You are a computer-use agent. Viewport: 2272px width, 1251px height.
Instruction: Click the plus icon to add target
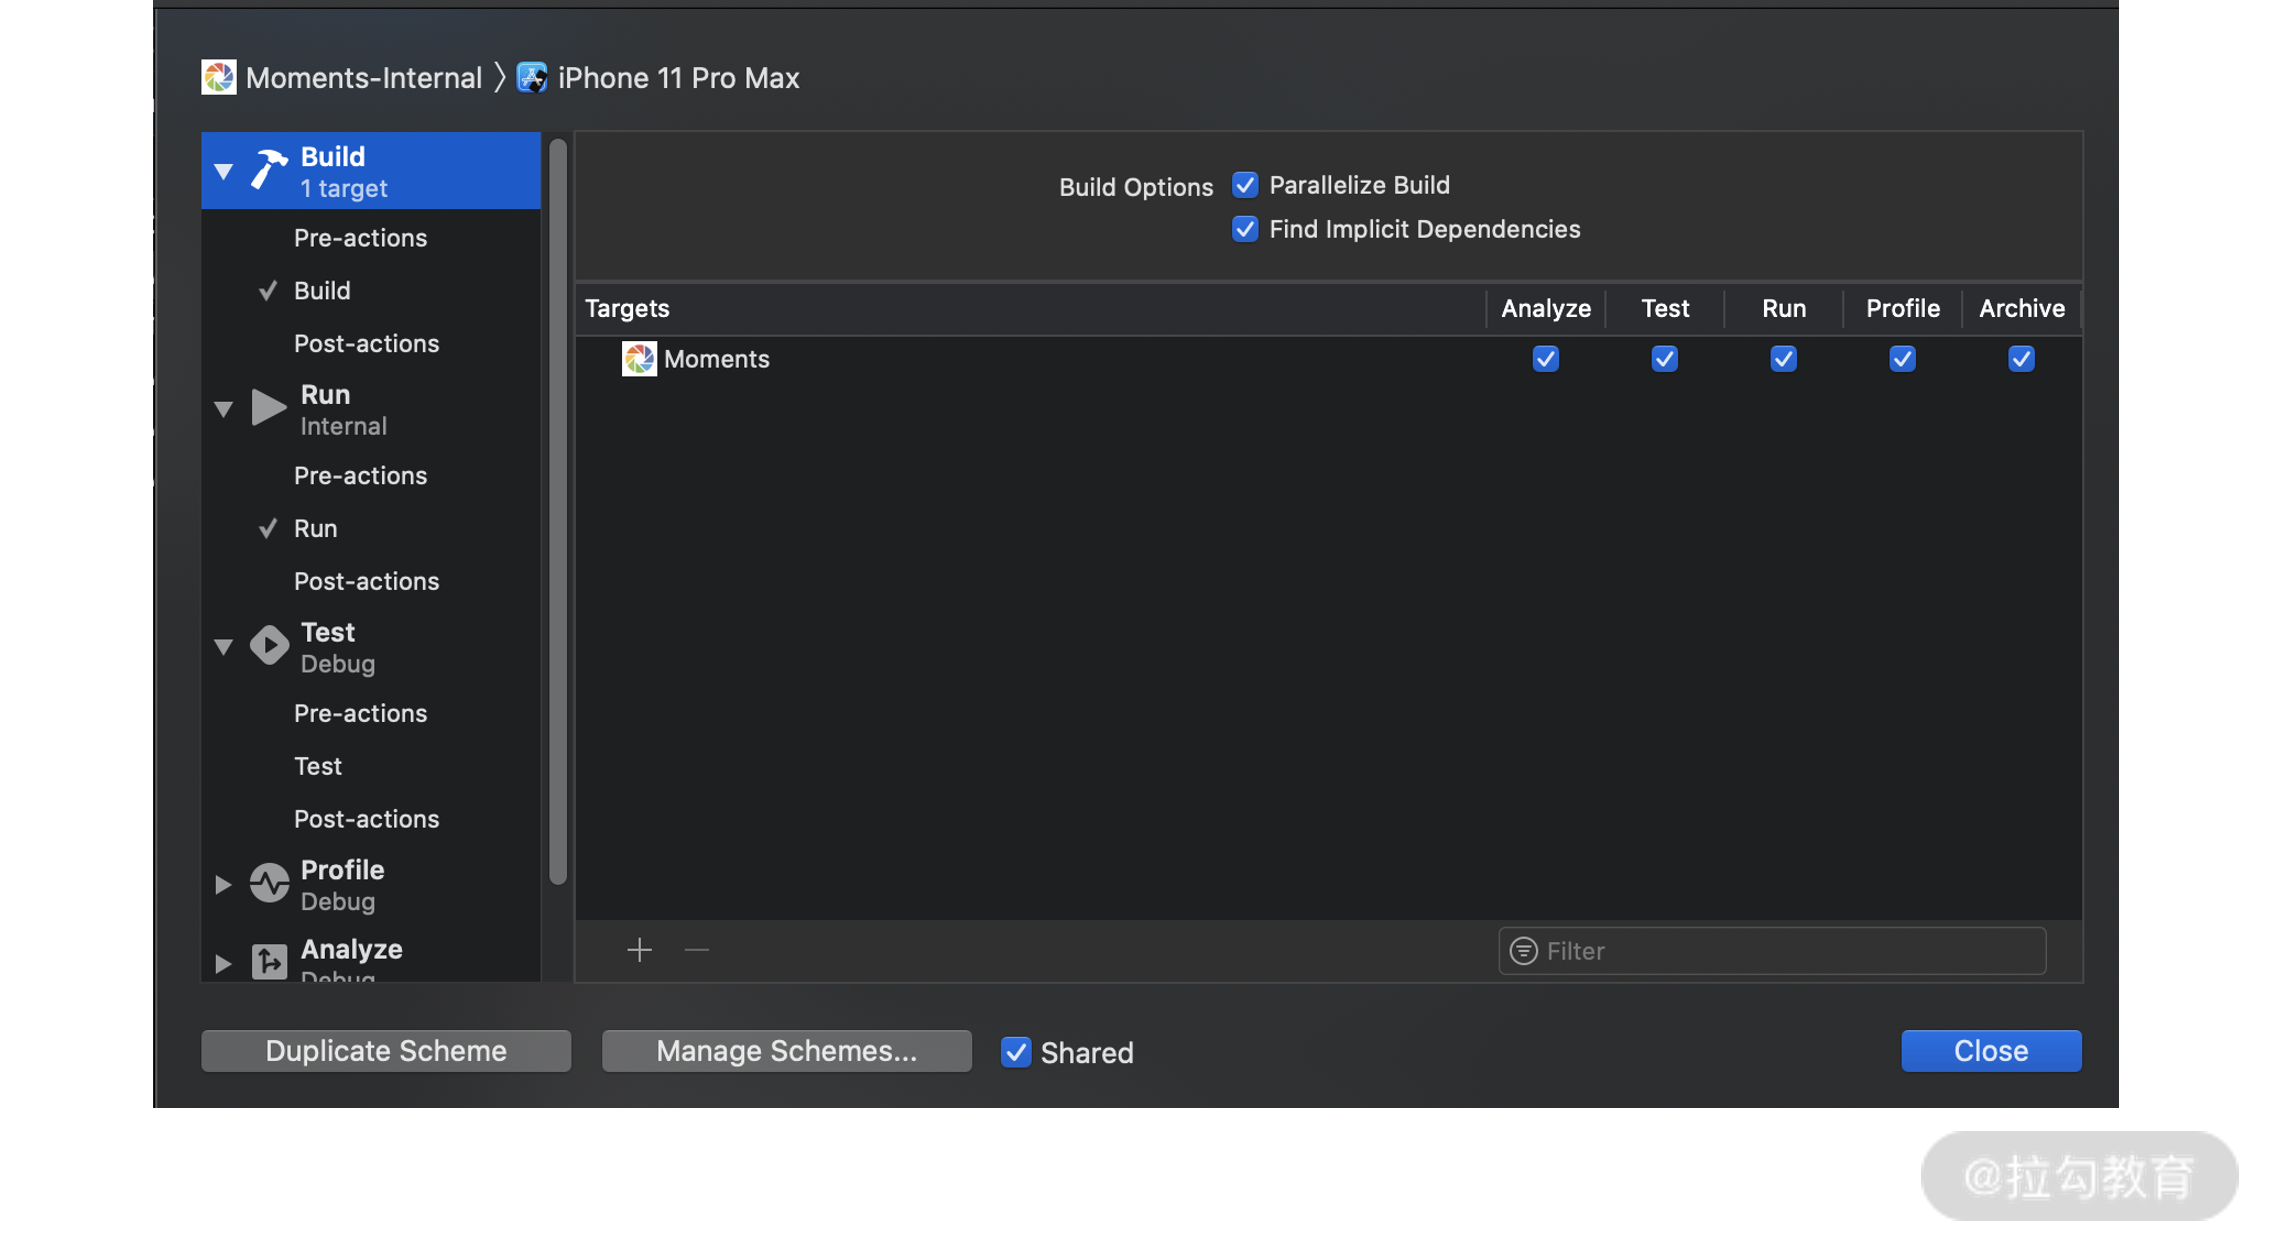(639, 950)
